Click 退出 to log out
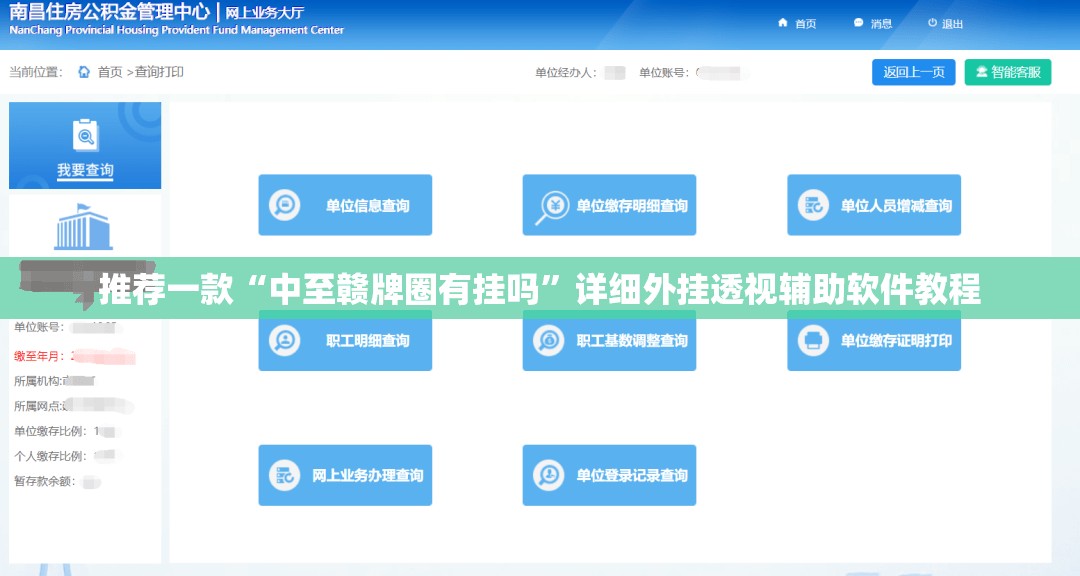Viewport: 1080px width, 576px height. coord(952,24)
